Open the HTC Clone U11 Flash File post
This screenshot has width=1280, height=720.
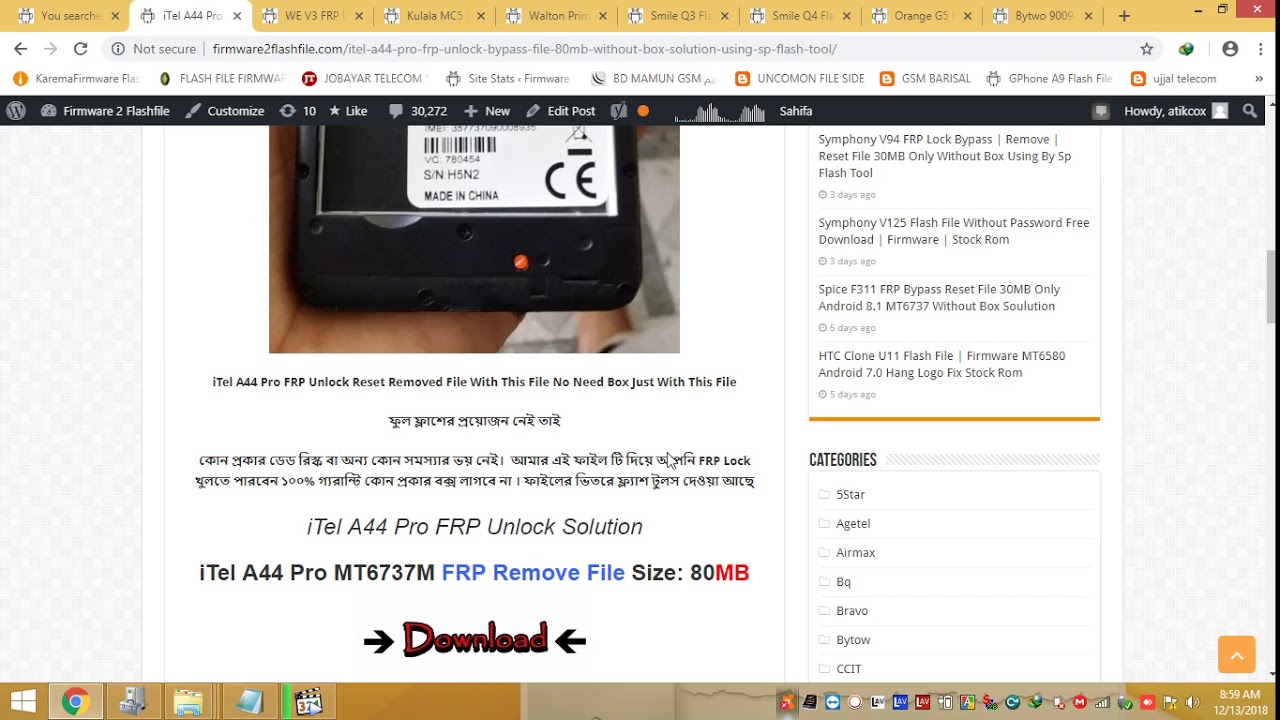point(942,364)
